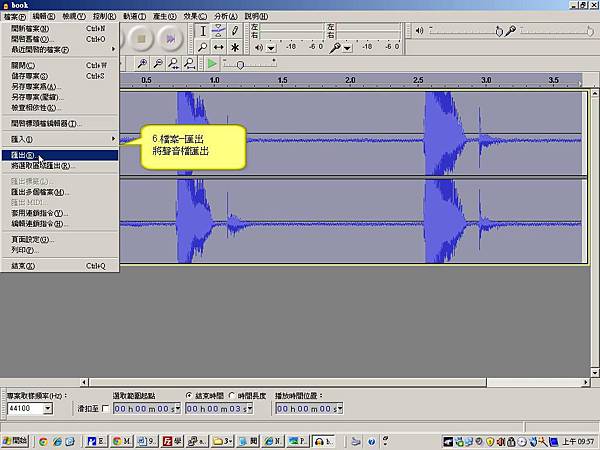600x450 pixels.
Task: Click the Stop playback button
Action: point(140,38)
